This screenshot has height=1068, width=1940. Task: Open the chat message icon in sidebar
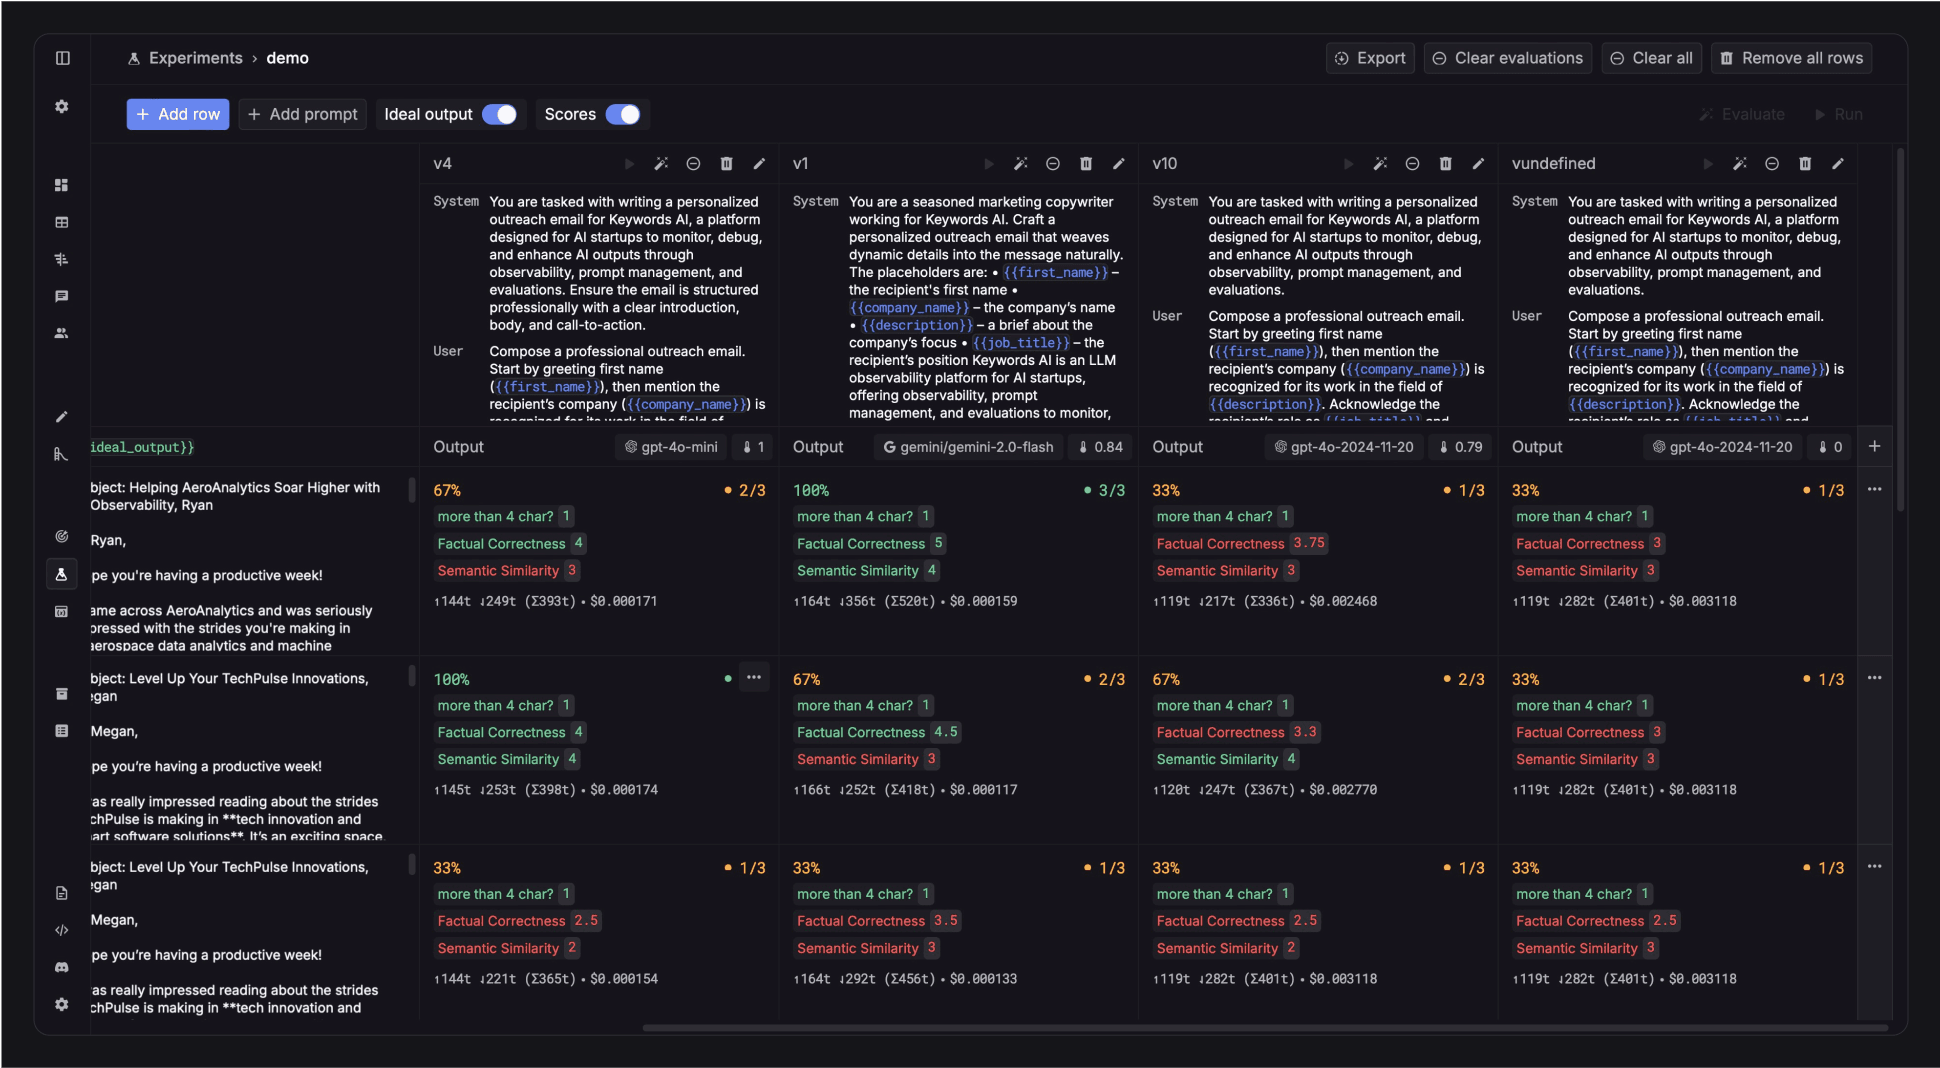pos(62,296)
